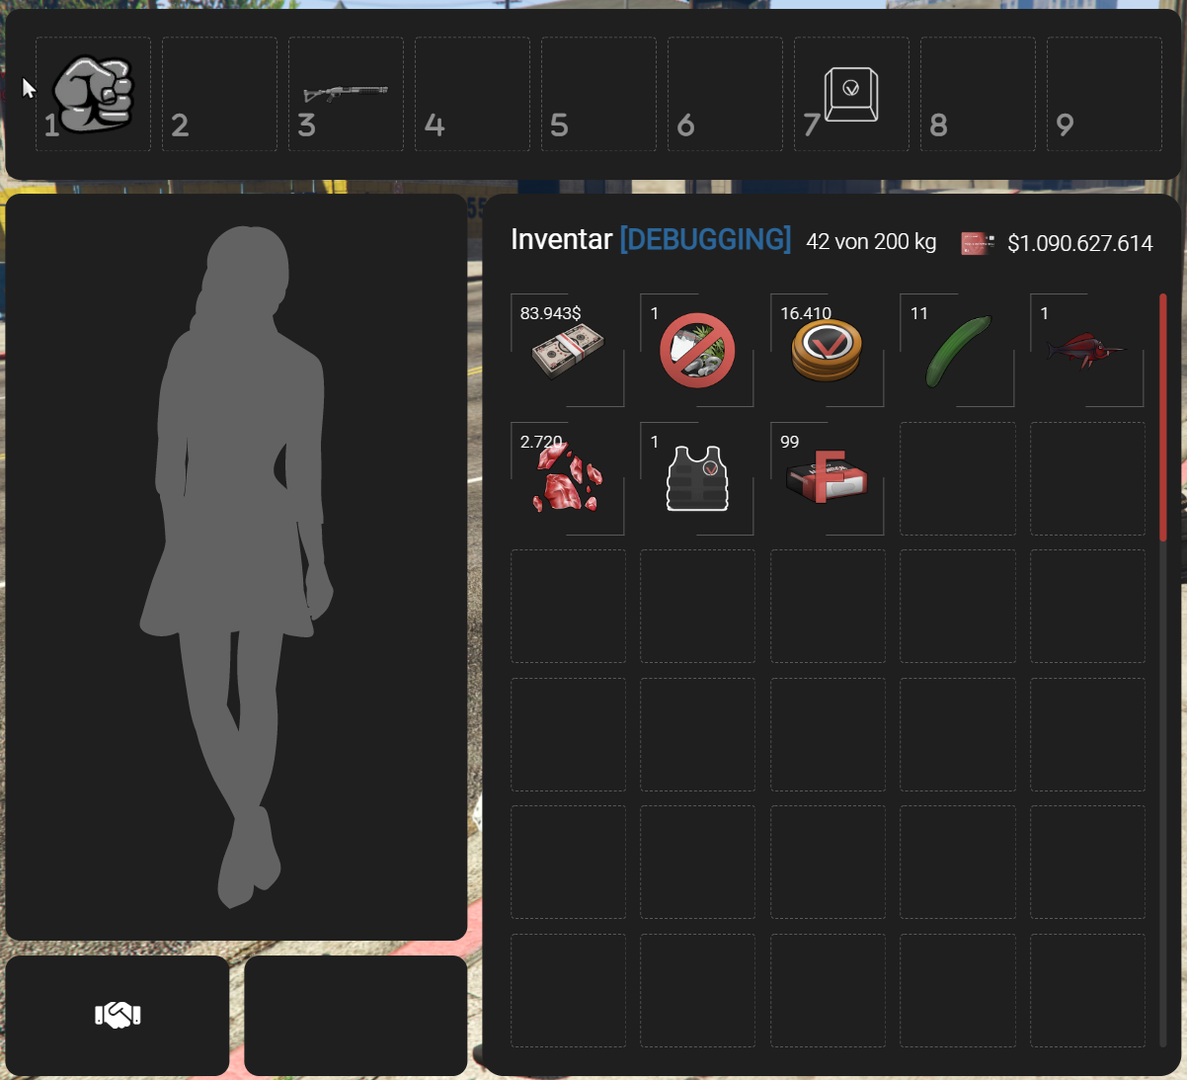Select empty hotbar slot 2

(219, 94)
